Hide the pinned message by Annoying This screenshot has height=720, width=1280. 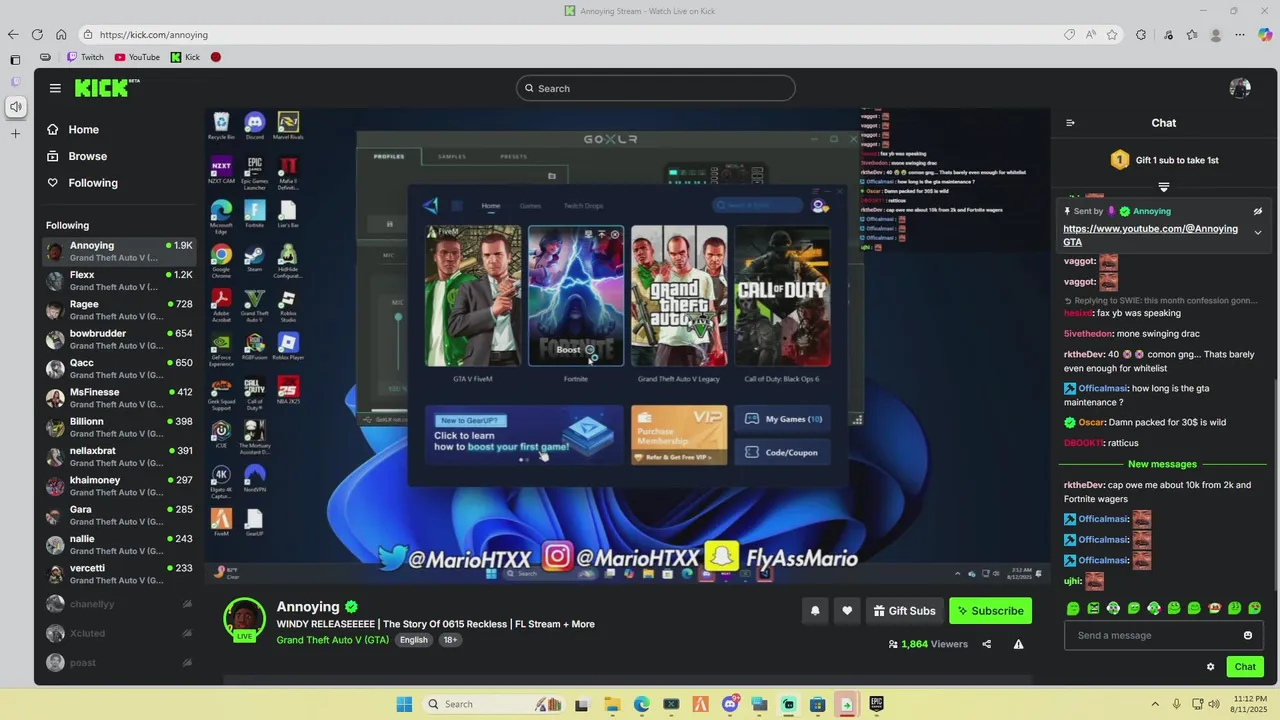pyautogui.click(x=1258, y=211)
